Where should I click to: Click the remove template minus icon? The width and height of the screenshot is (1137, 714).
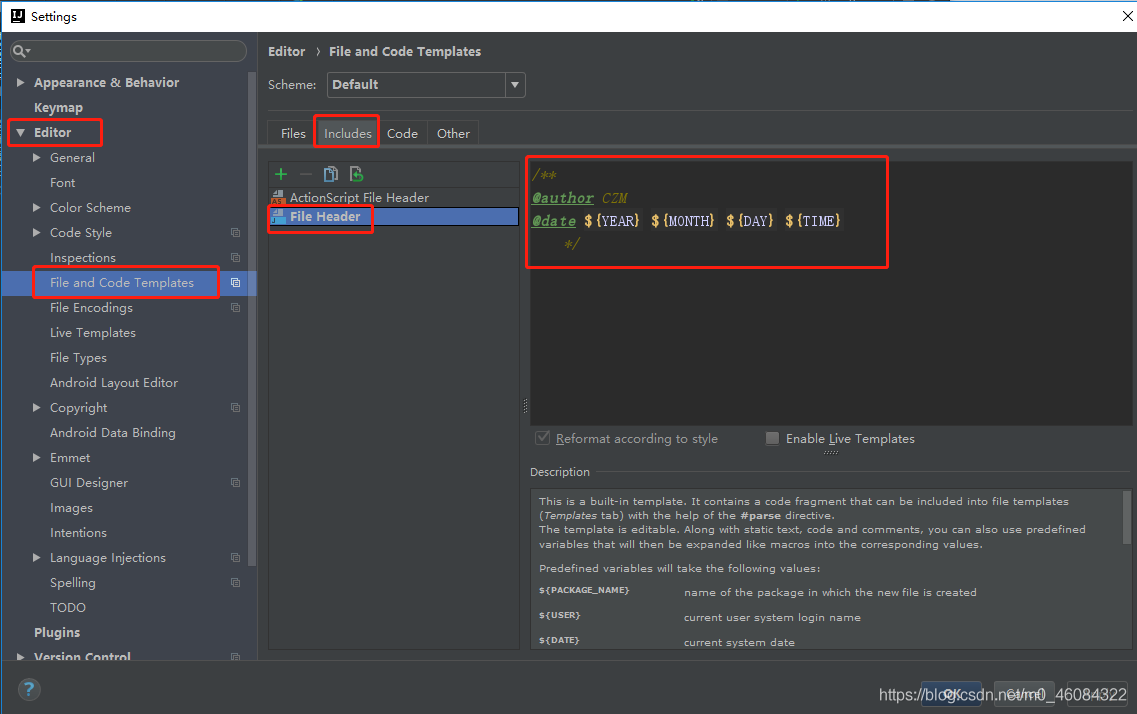tap(306, 174)
